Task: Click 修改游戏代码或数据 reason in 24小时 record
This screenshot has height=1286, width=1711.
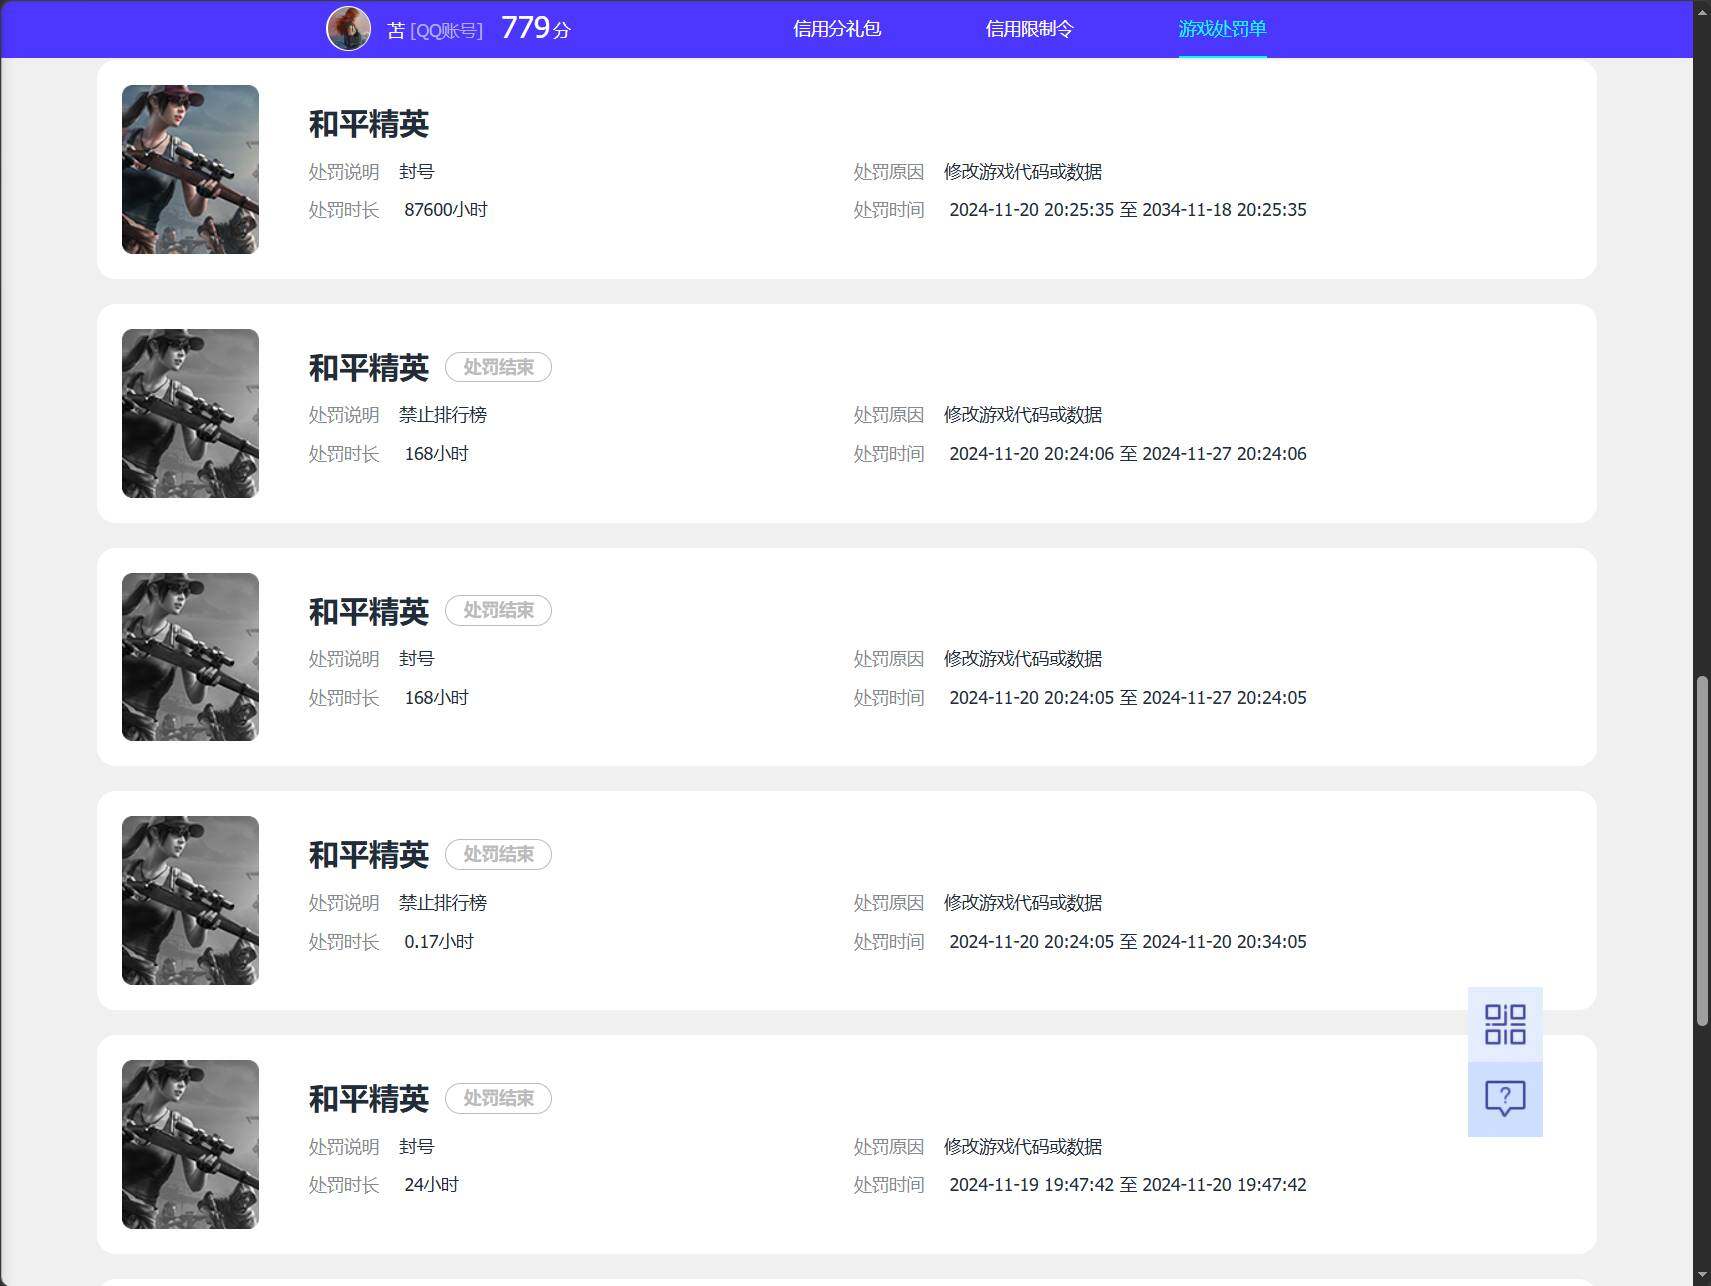Action: point(1023,1147)
